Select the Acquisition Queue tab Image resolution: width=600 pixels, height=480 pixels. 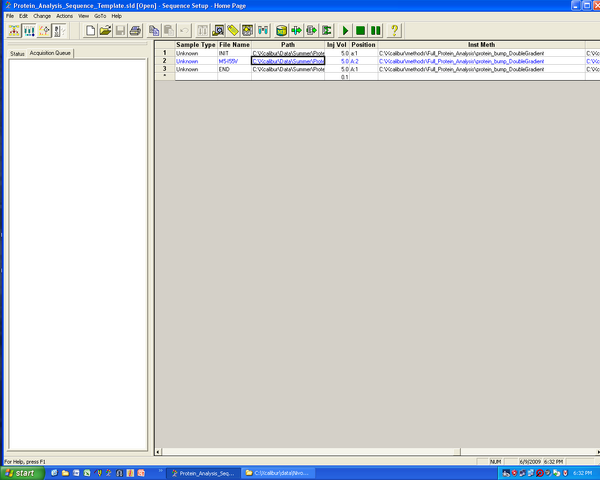[x=50, y=53]
